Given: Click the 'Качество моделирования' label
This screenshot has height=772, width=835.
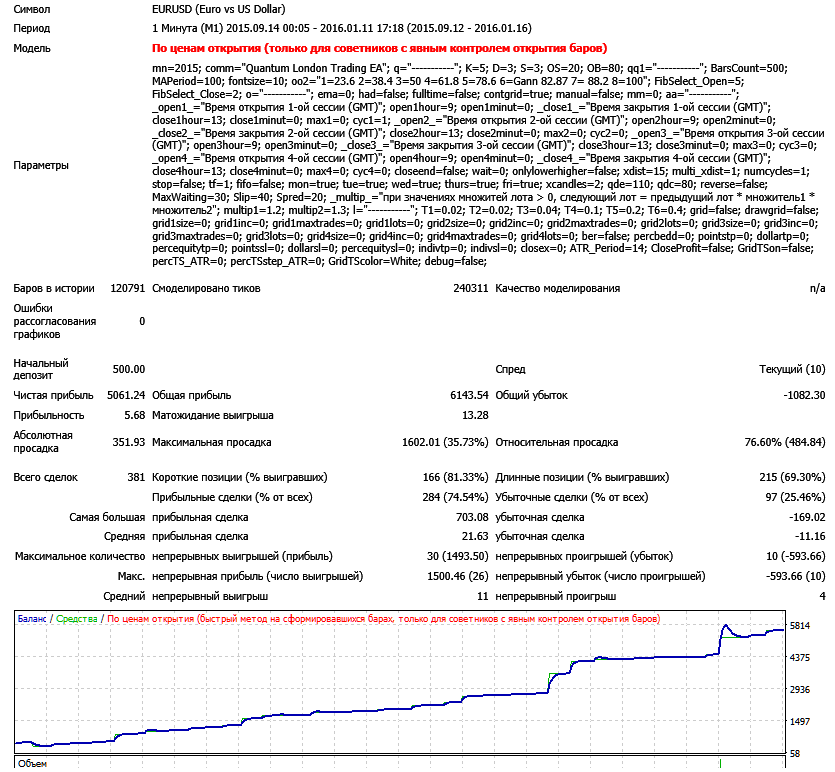Looking at the screenshot, I should (558, 289).
